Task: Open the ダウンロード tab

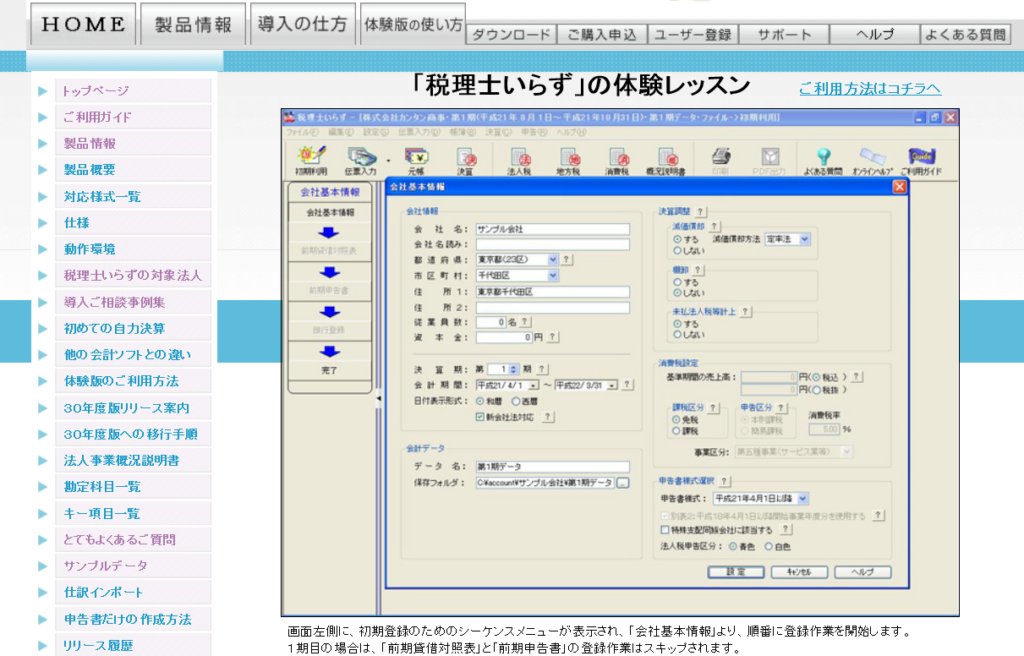Action: (x=511, y=35)
